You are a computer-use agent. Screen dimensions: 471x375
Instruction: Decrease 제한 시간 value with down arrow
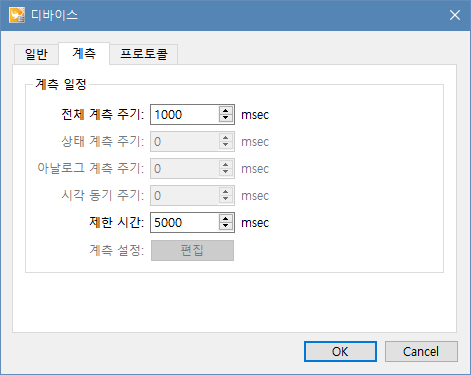(226, 226)
